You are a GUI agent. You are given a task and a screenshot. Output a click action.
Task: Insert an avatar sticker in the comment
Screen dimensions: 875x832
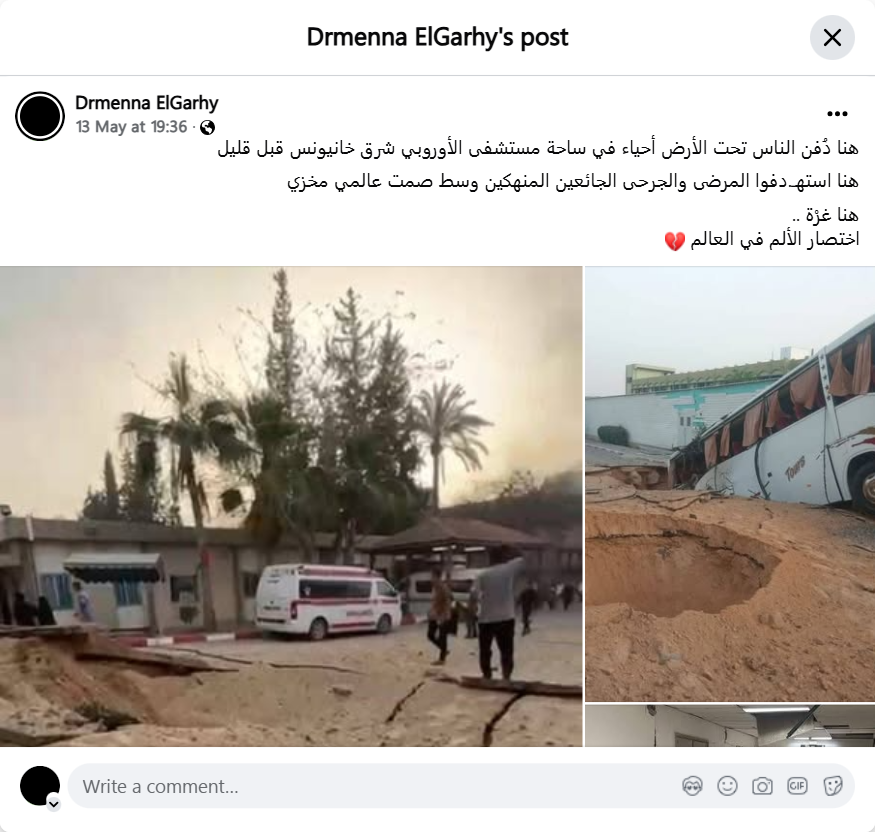[692, 786]
